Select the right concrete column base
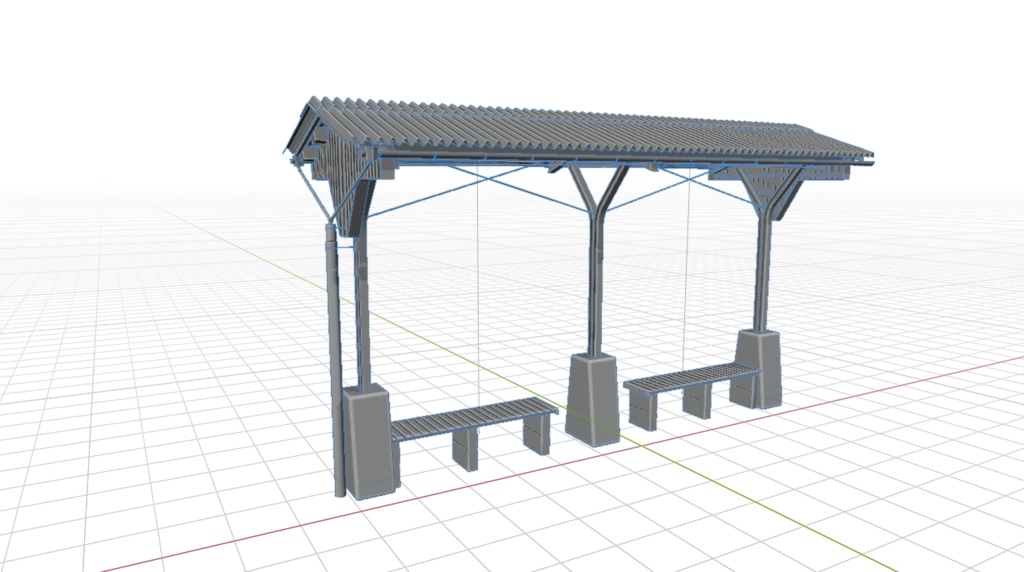Screen dimensions: 1024x572 757,369
